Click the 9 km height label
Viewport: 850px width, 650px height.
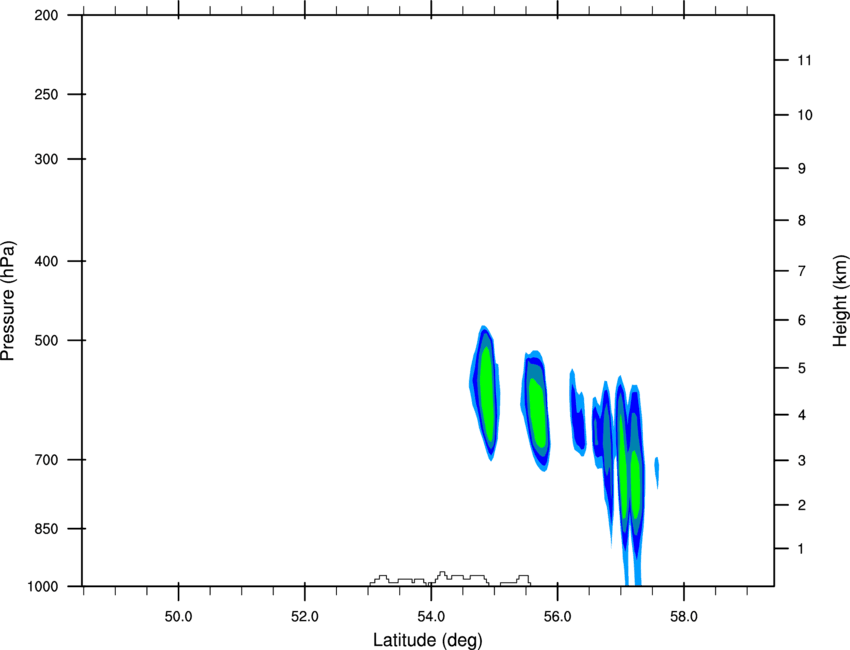(802, 169)
